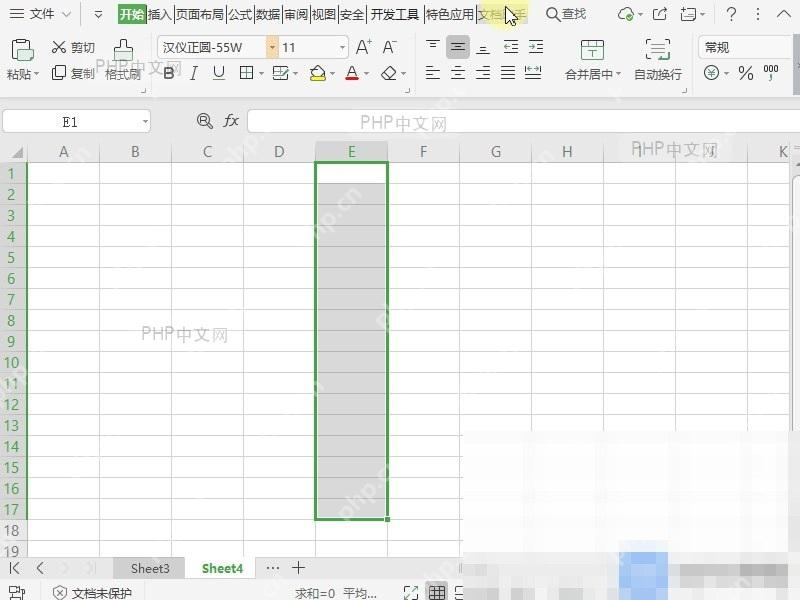This screenshot has width=800, height=600.
Task: Expand the 合并居中 dropdown arrow
Action: point(618,74)
